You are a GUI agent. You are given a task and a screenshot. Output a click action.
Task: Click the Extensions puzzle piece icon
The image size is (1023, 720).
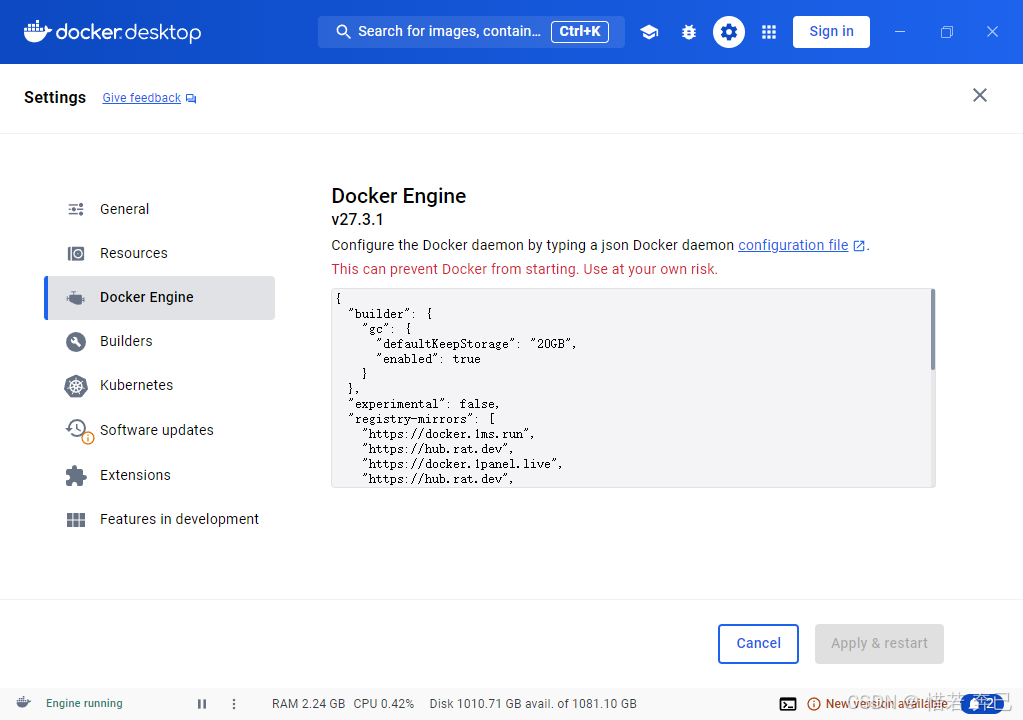[76, 475]
